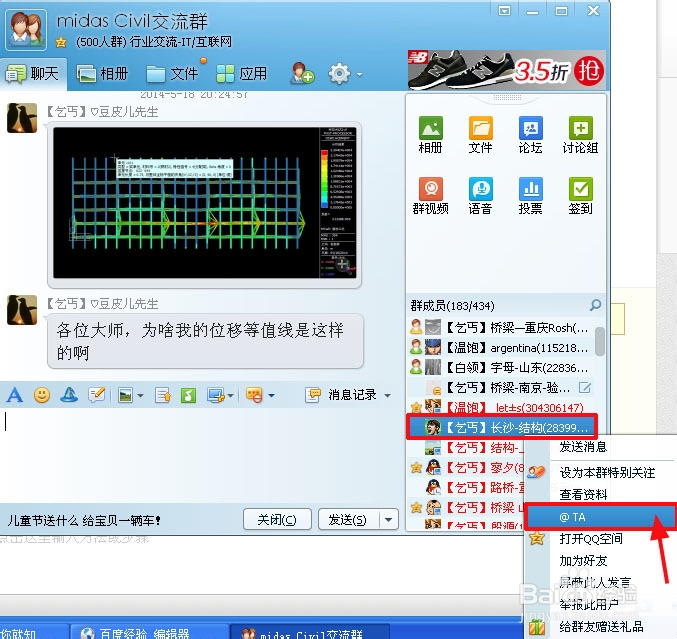
Task: Click the screenshot capture icon
Action: pyautogui.click(x=215, y=395)
